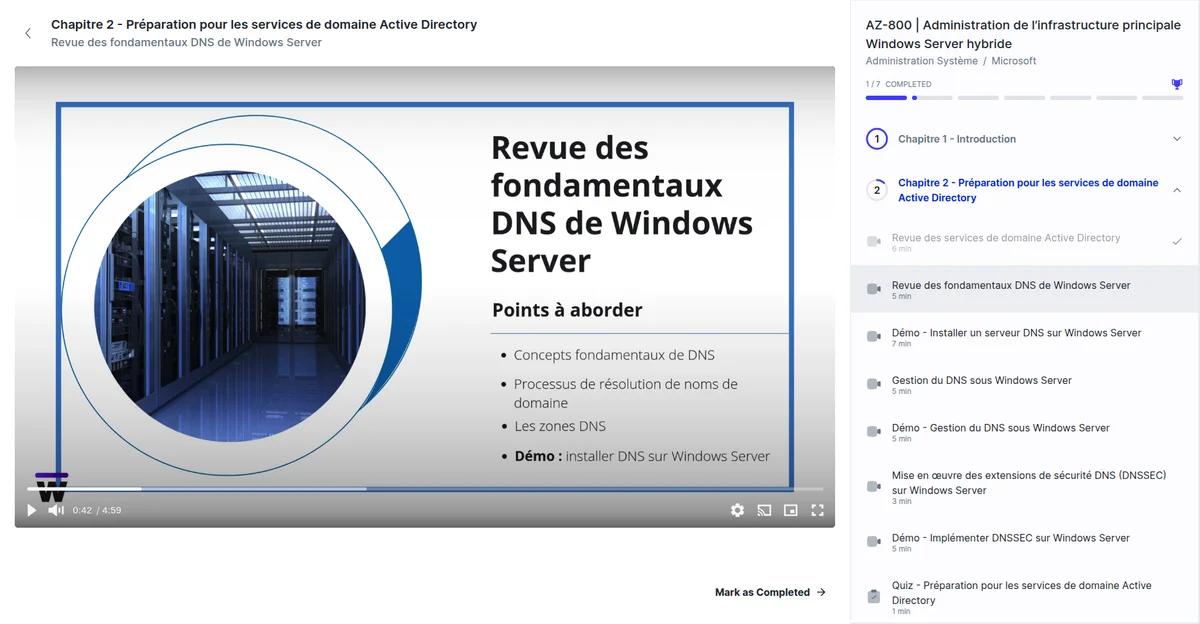The image size is (1200, 624).
Task: Enable picture-in-picture mode
Action: coord(791,510)
